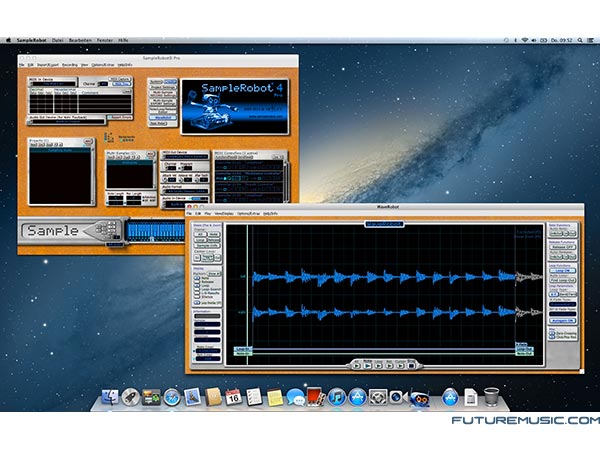Open Mission Control from the Dock
600x450 pixels.
pyautogui.click(x=151, y=397)
